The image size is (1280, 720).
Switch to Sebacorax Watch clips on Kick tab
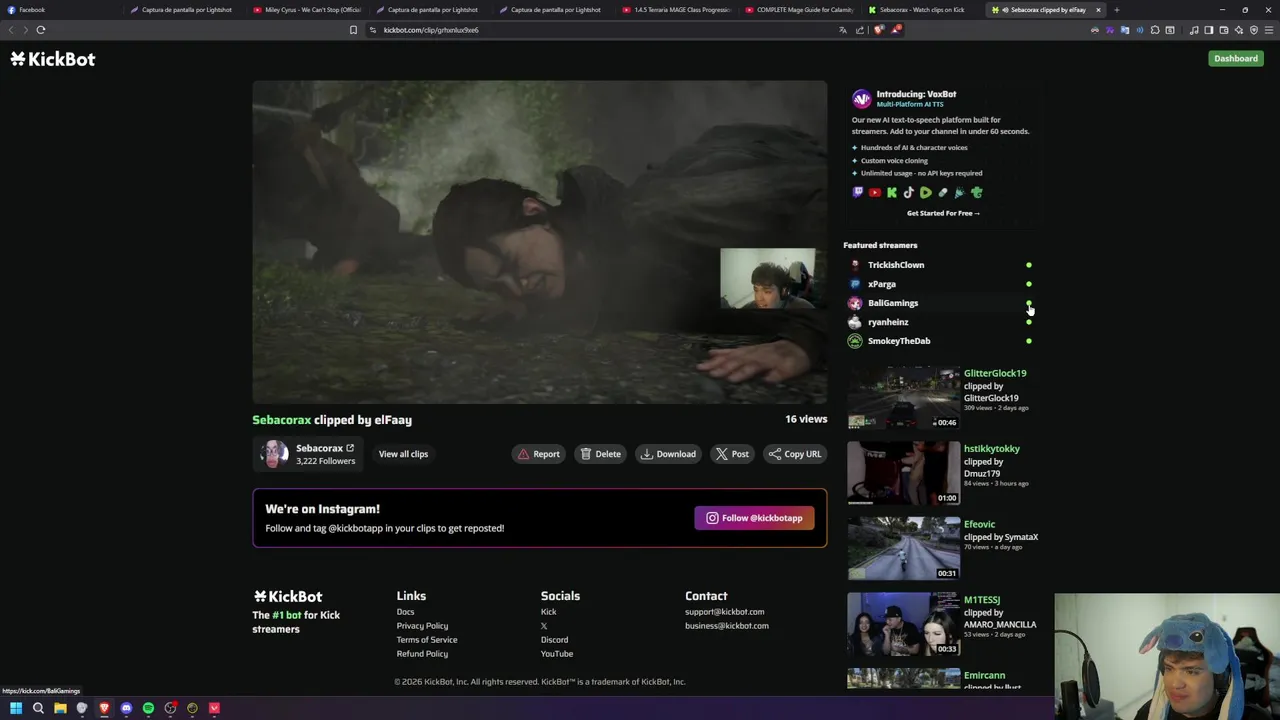click(922, 10)
